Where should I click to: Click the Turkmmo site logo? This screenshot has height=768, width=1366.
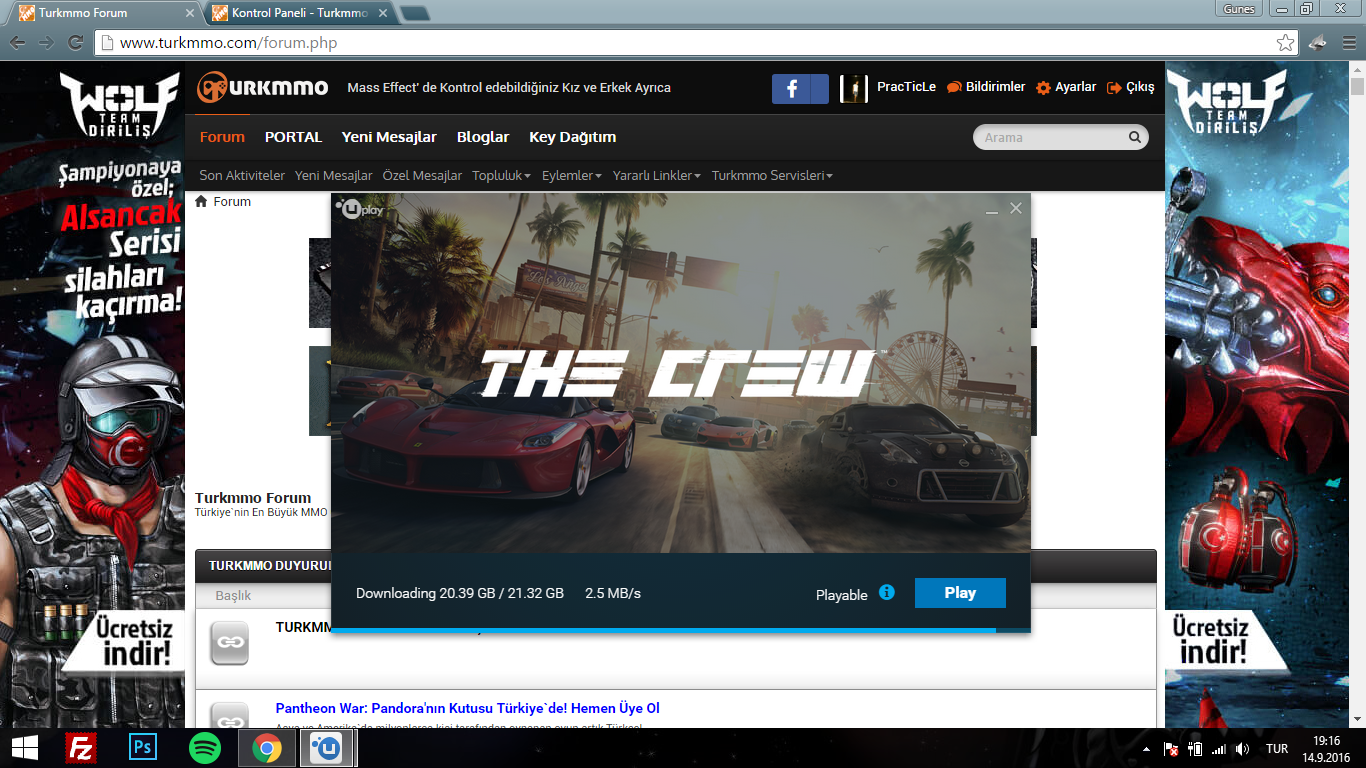click(263, 88)
